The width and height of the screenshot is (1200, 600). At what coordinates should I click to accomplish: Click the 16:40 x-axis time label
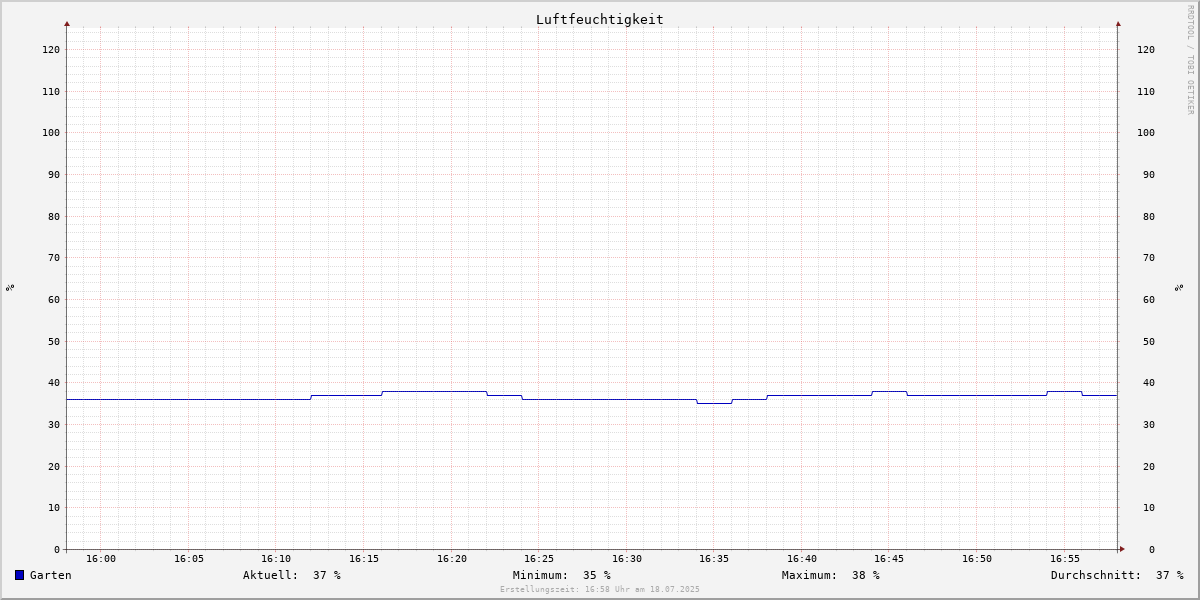[x=802, y=559]
